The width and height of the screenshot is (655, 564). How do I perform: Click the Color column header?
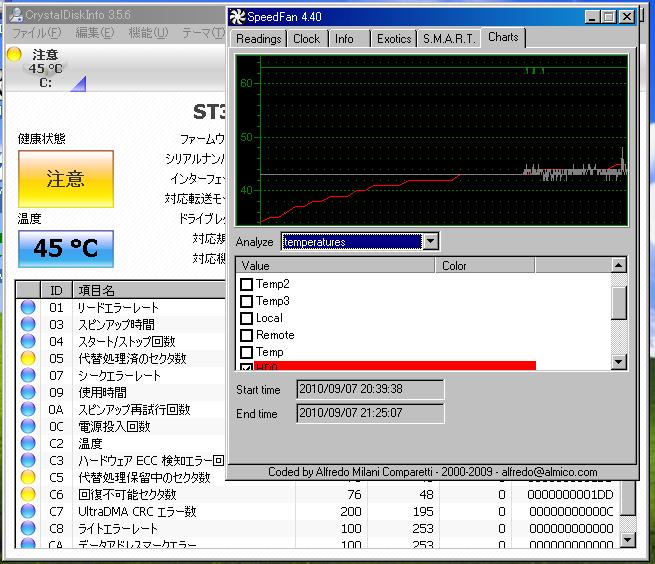pos(485,266)
